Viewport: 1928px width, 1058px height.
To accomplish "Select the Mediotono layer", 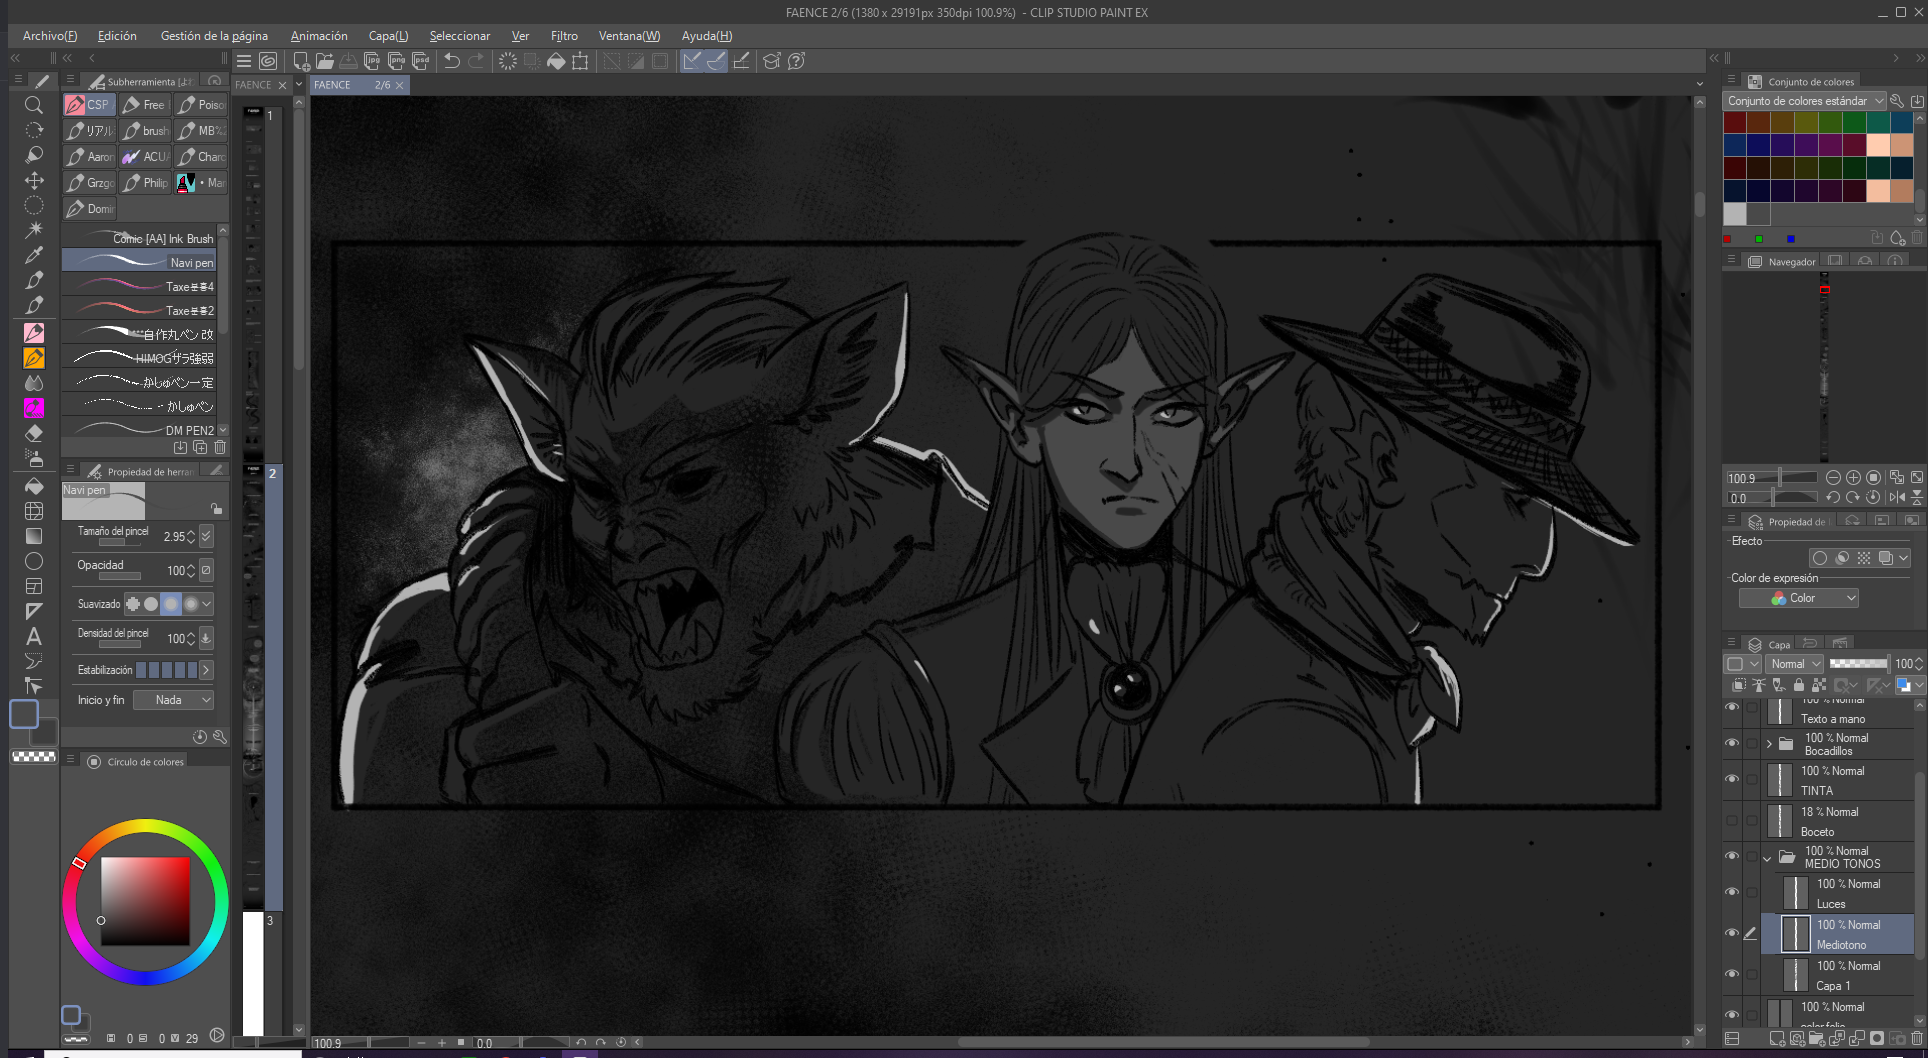I will [x=1838, y=933].
